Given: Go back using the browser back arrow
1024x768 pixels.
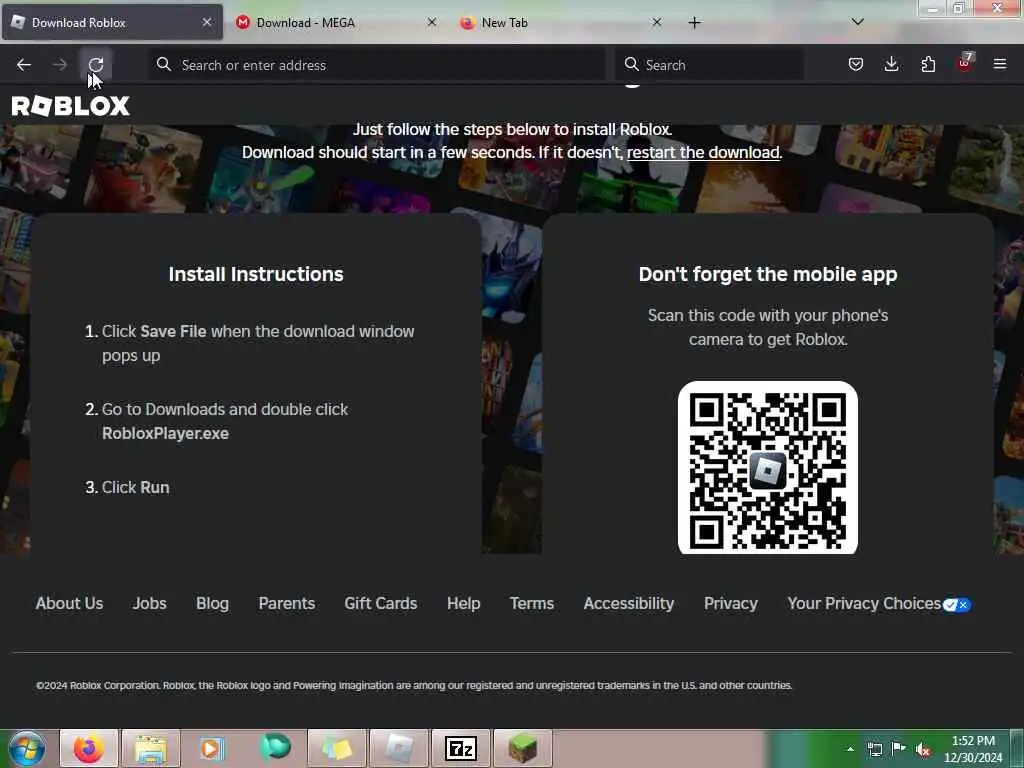Looking at the screenshot, I should (24, 65).
